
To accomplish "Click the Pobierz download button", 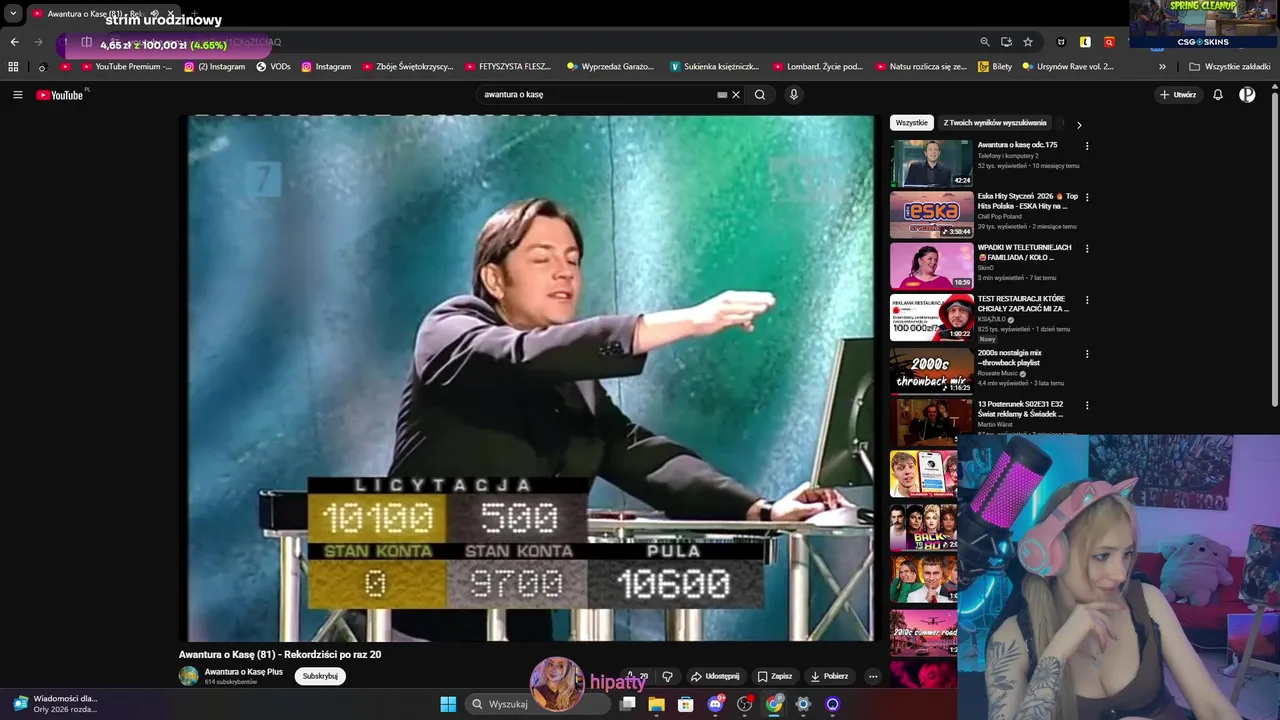I will [x=829, y=676].
